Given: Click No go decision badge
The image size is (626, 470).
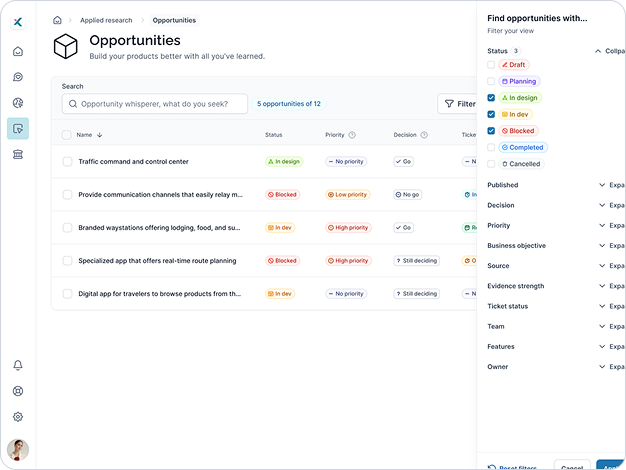Looking at the screenshot, I should pos(408,194).
